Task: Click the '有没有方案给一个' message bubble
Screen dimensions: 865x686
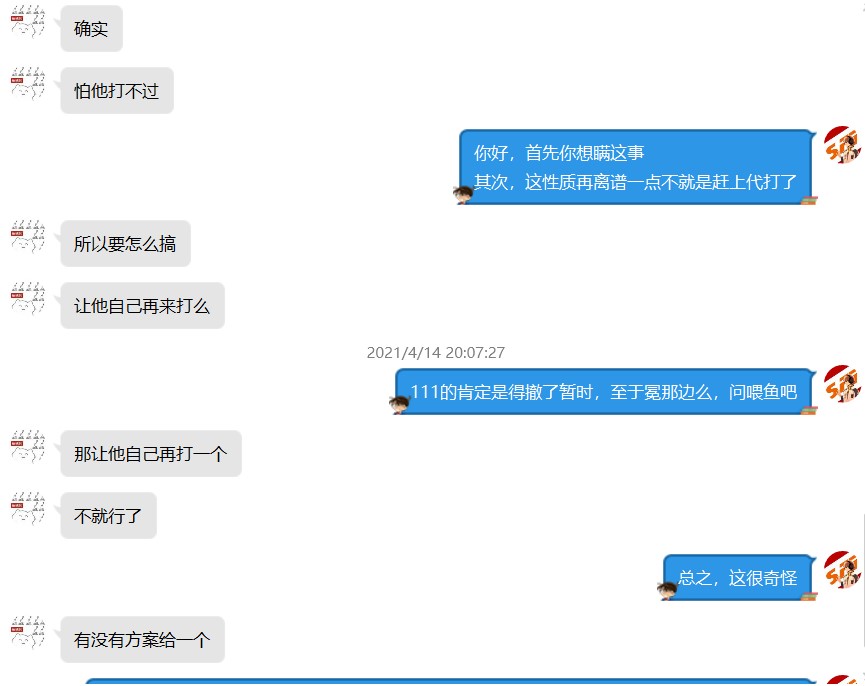Action: [x=142, y=639]
